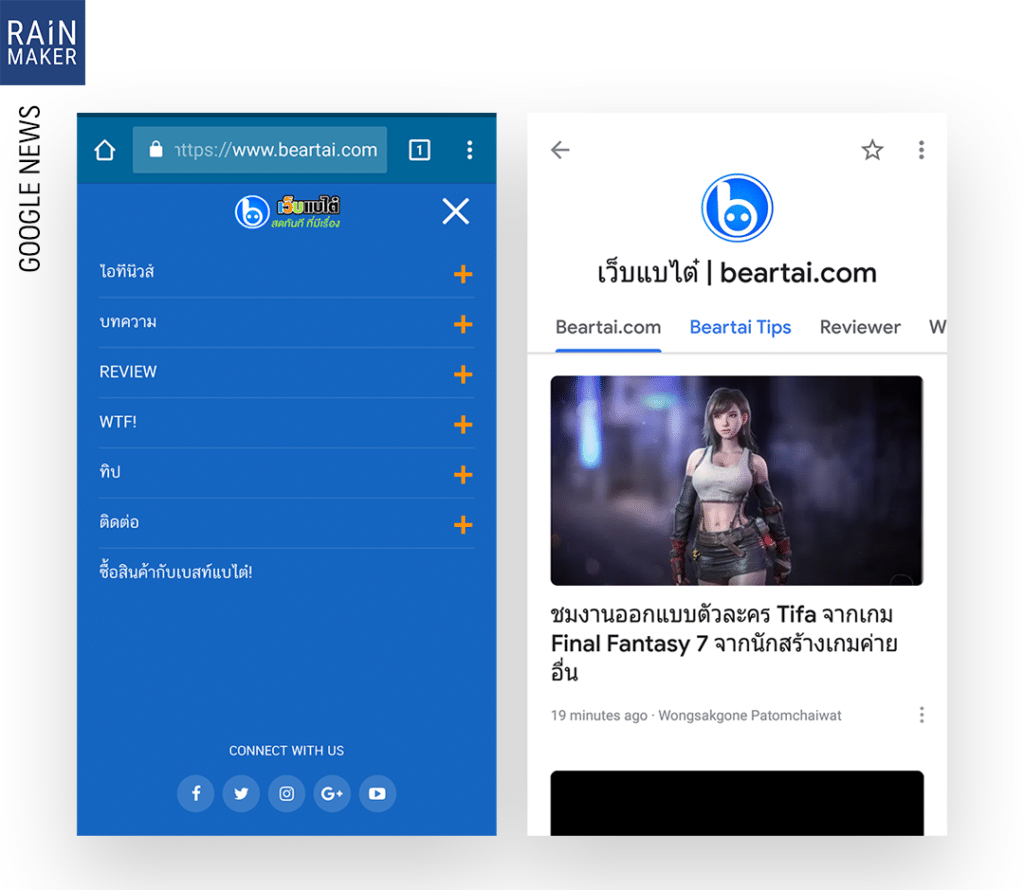Open the browser tab switcher icon
This screenshot has width=1024, height=890.
[x=420, y=150]
